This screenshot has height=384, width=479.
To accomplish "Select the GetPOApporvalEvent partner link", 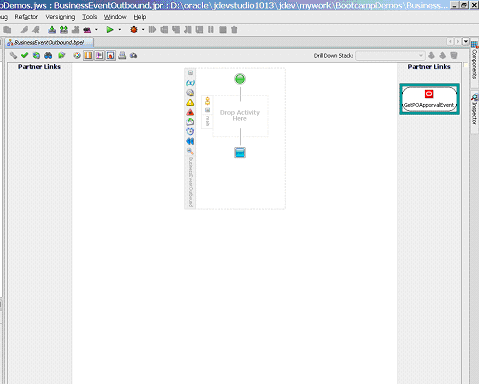I will pyautogui.click(x=429, y=99).
